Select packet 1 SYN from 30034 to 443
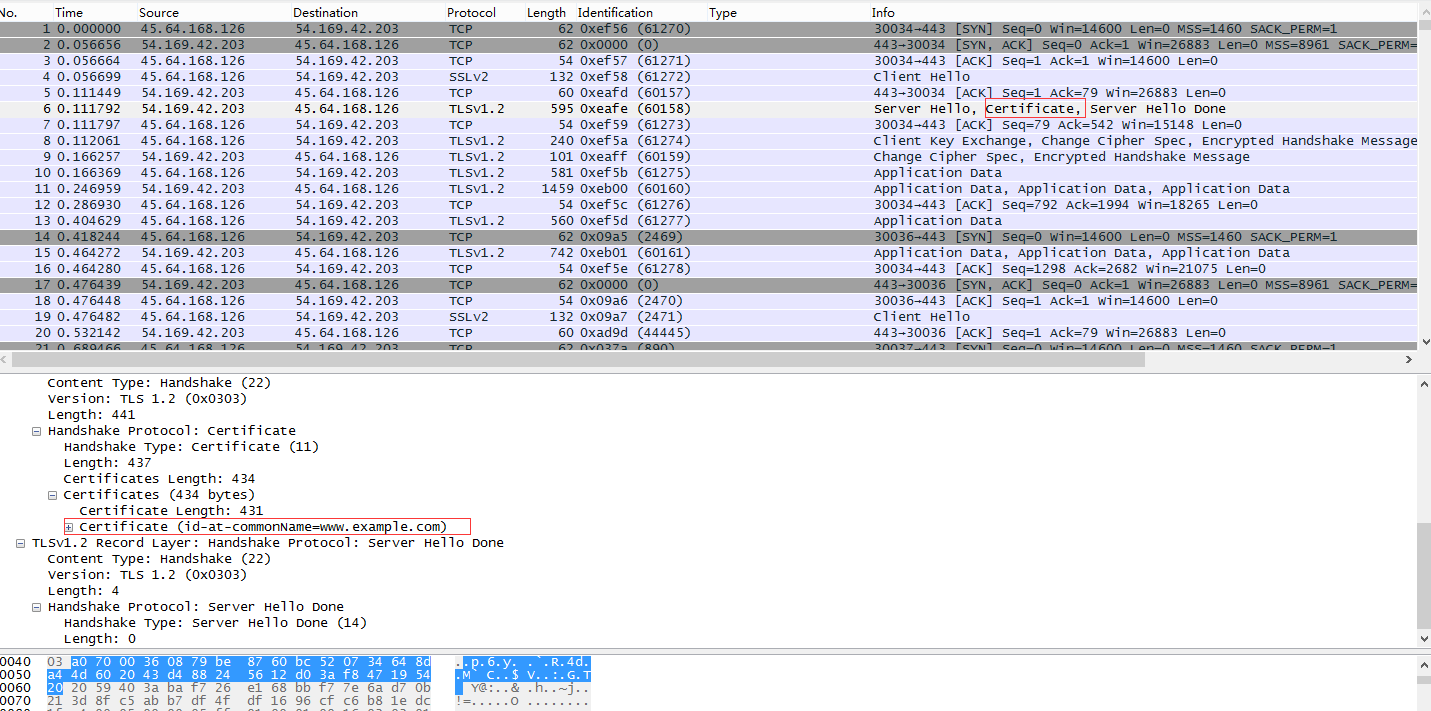 point(708,29)
